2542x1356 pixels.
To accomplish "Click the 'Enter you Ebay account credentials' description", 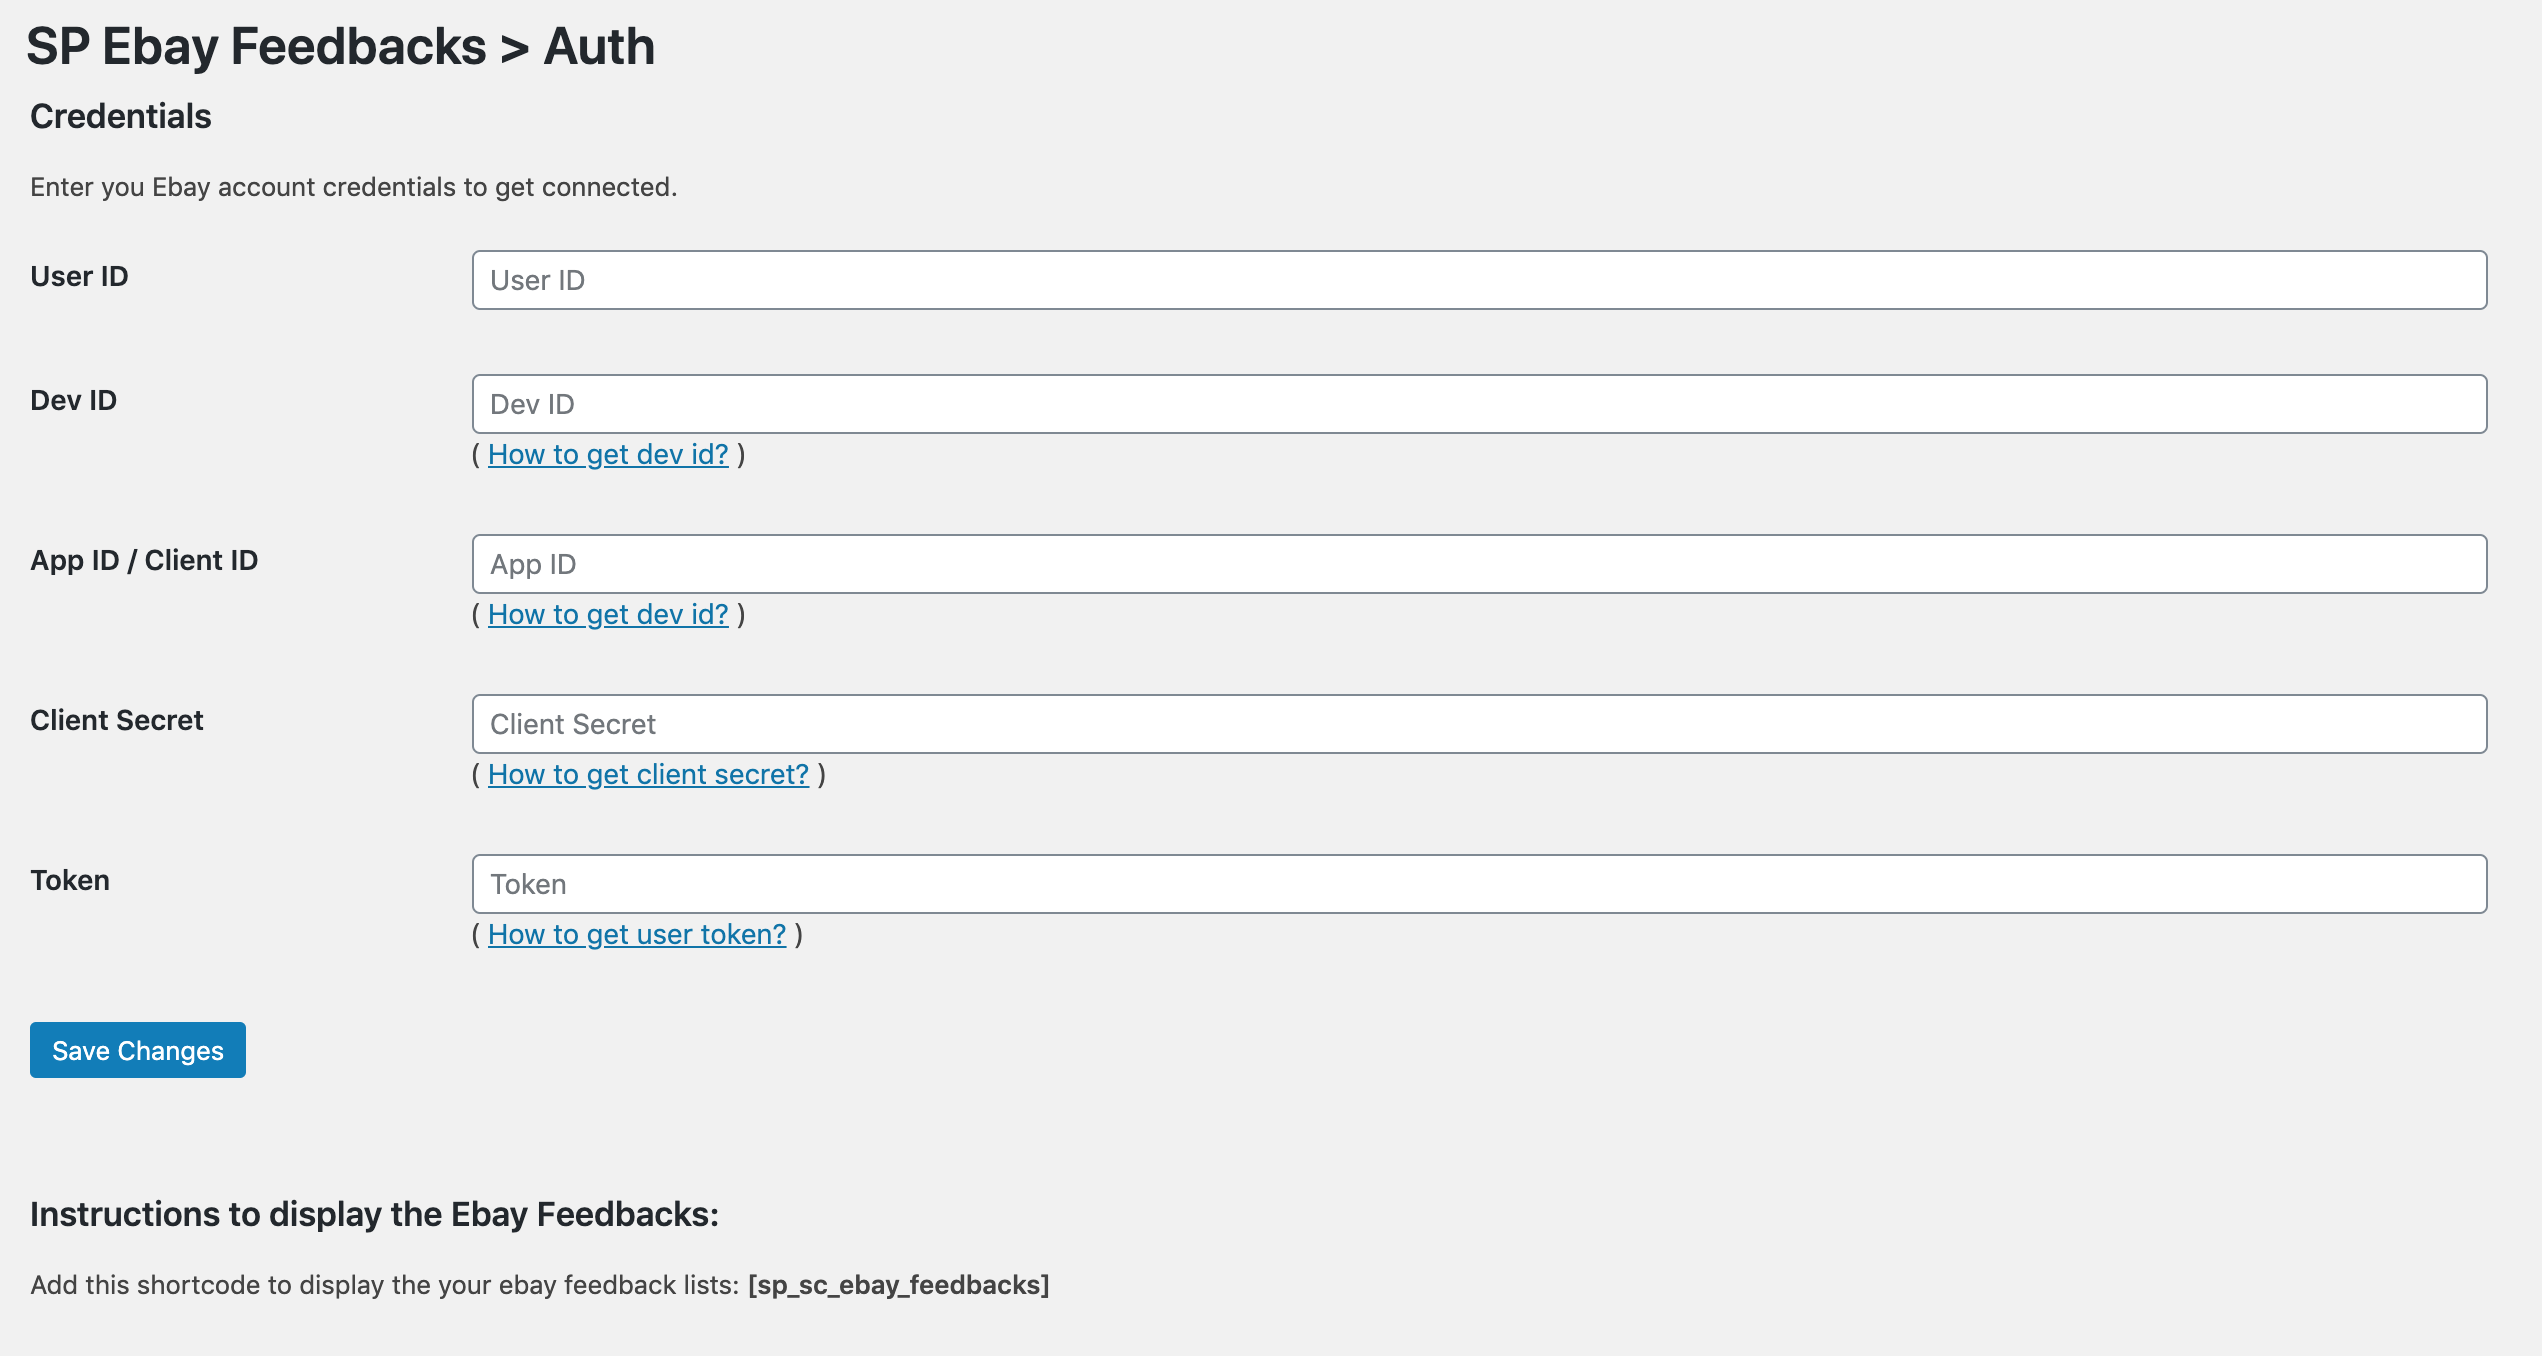I will [353, 188].
